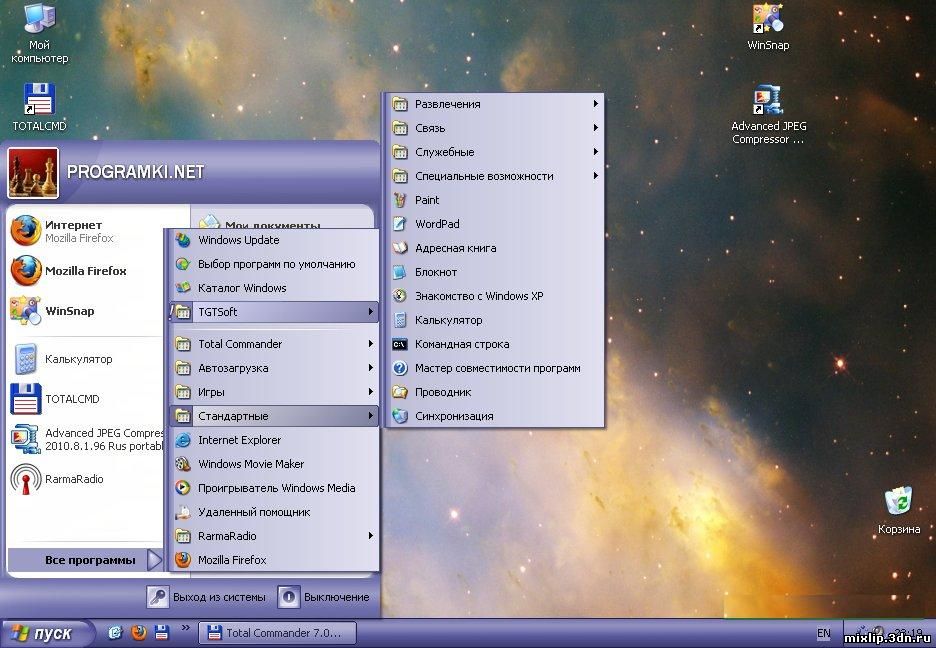Open the Paint icon in Стандартные menu
Screen dimensions: 936x648
click(399, 200)
